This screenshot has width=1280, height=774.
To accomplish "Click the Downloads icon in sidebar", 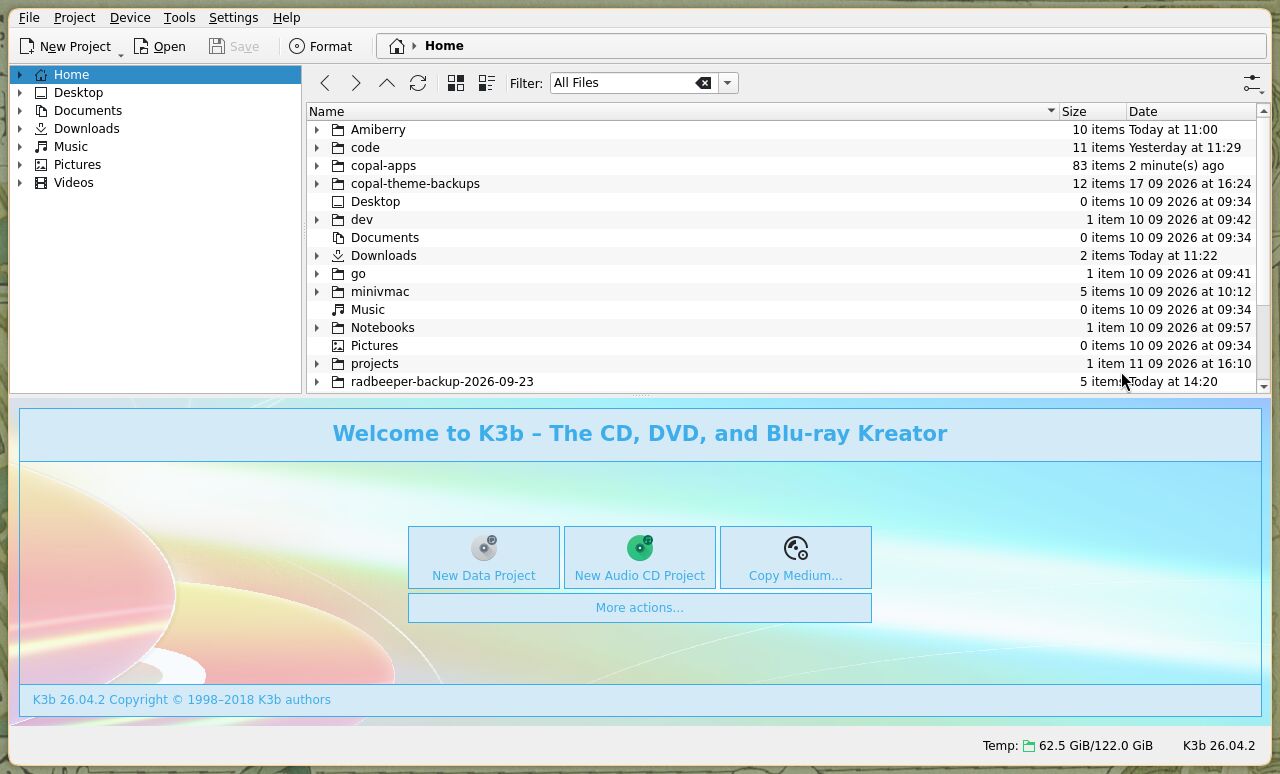I will (x=41, y=129).
